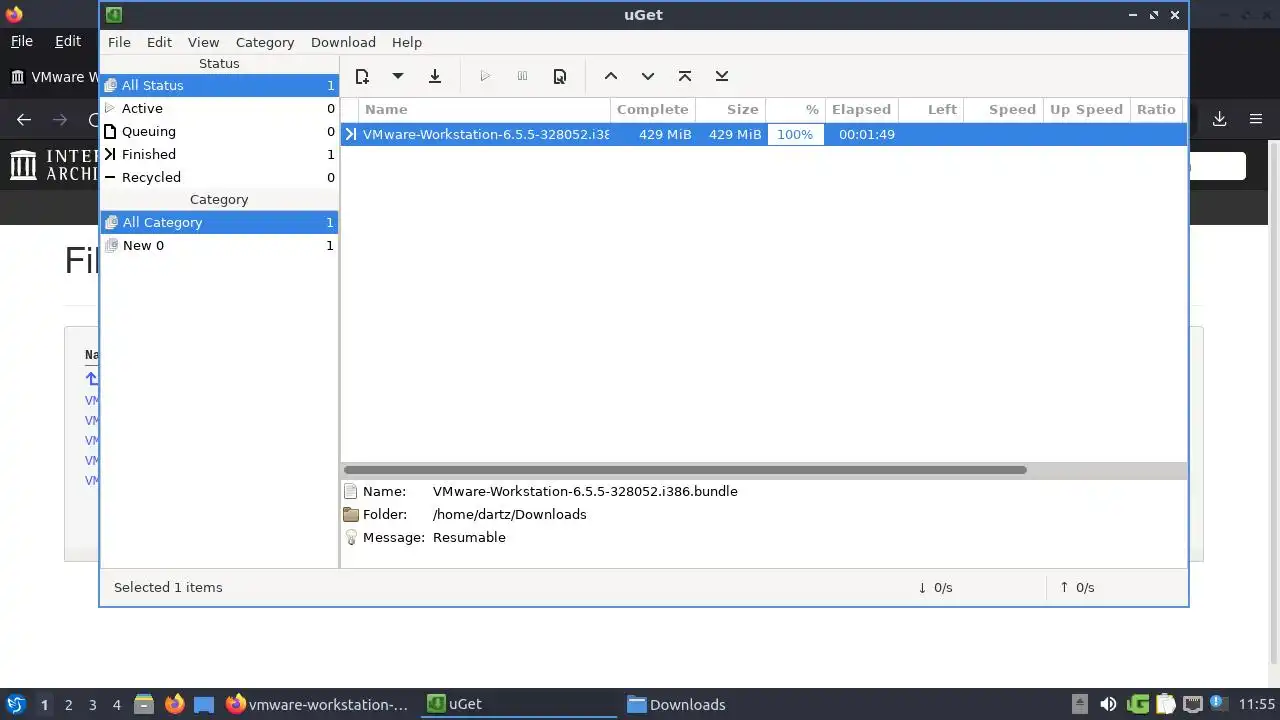Viewport: 1280px width, 720px height.
Task: Select the Finished status filter
Action: click(x=219, y=154)
